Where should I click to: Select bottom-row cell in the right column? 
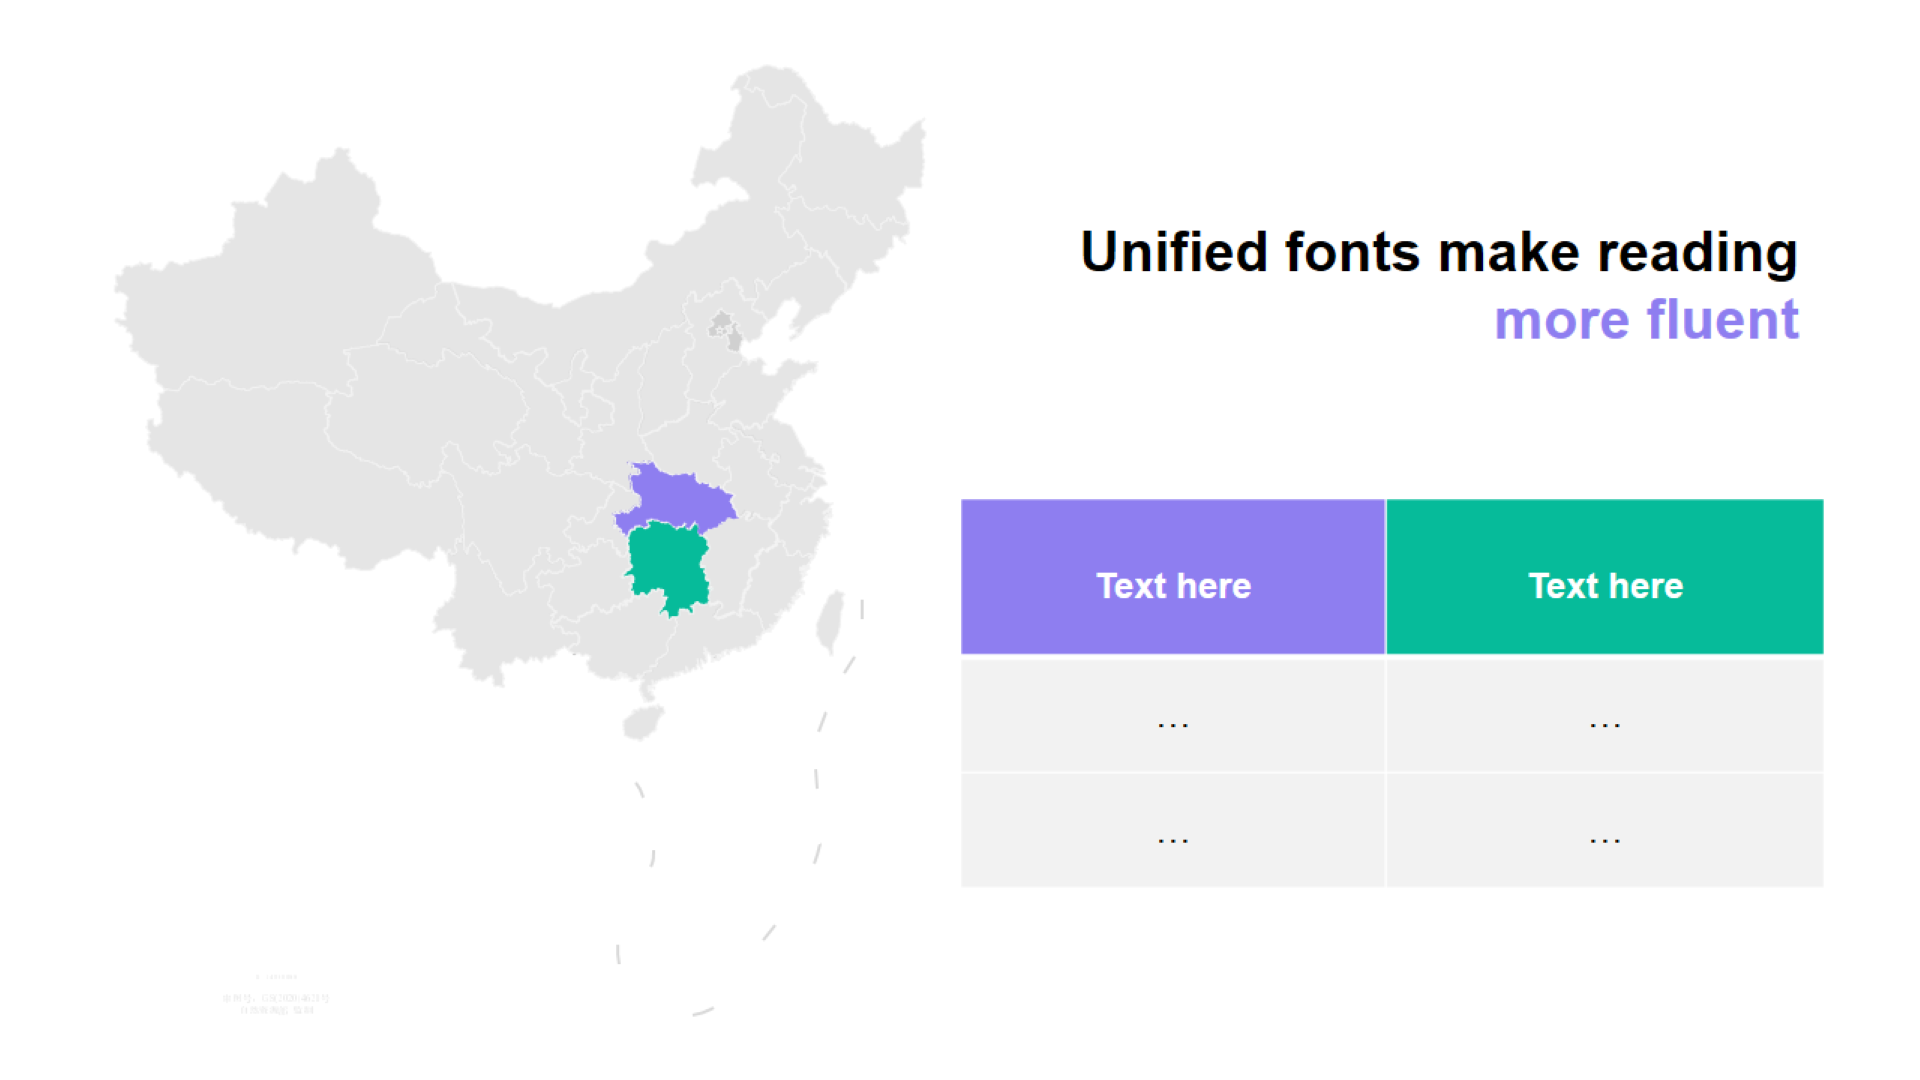(1604, 831)
